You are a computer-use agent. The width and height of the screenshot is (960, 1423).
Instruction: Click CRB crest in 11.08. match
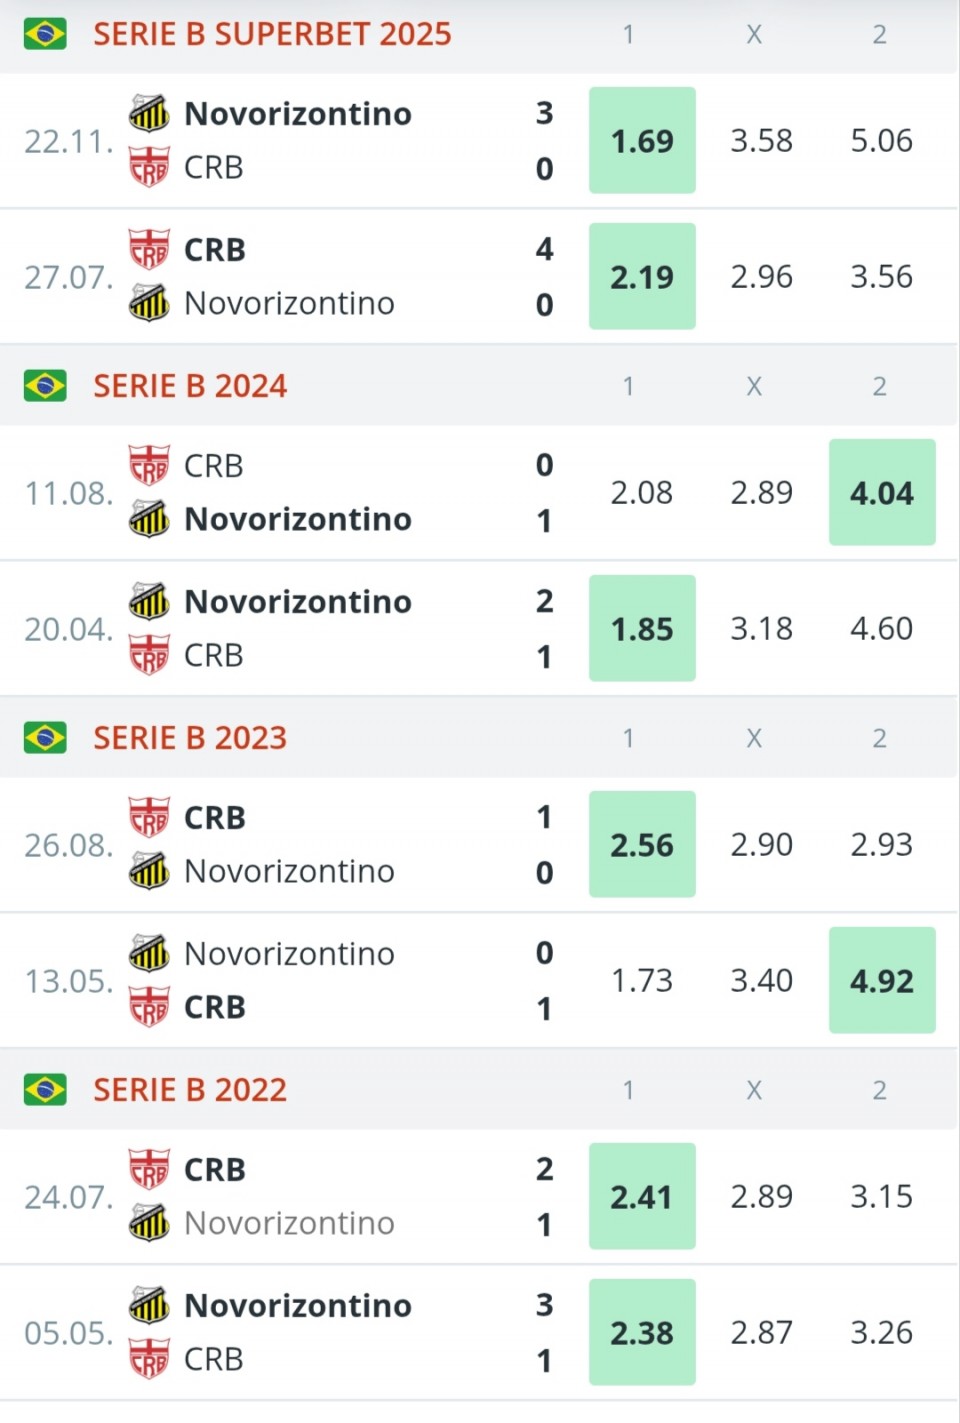coord(149,465)
